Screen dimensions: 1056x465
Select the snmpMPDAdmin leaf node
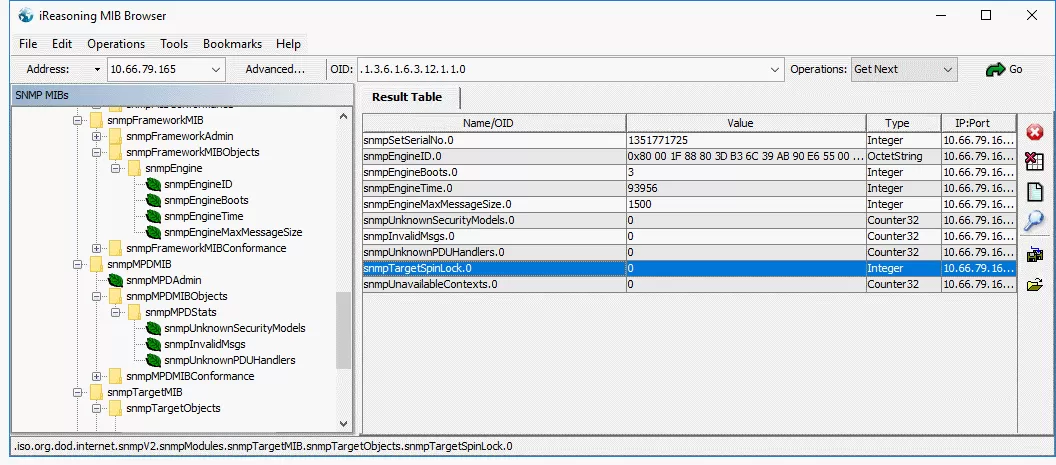[165, 280]
